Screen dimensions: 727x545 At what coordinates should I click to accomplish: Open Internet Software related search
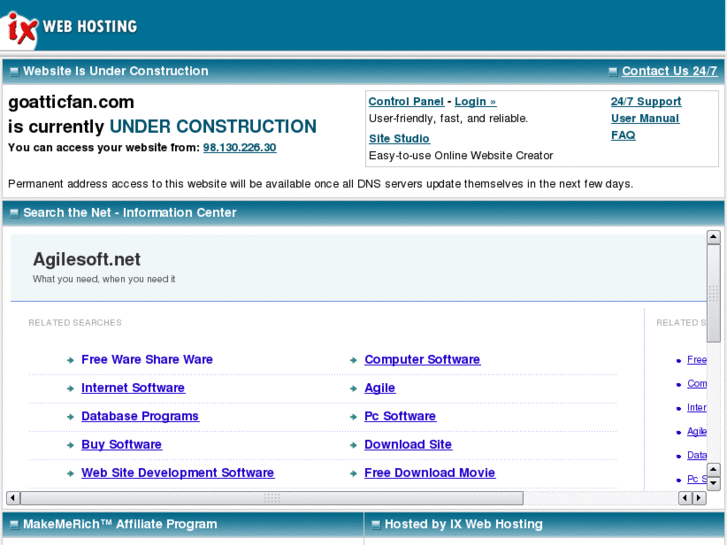tap(133, 388)
